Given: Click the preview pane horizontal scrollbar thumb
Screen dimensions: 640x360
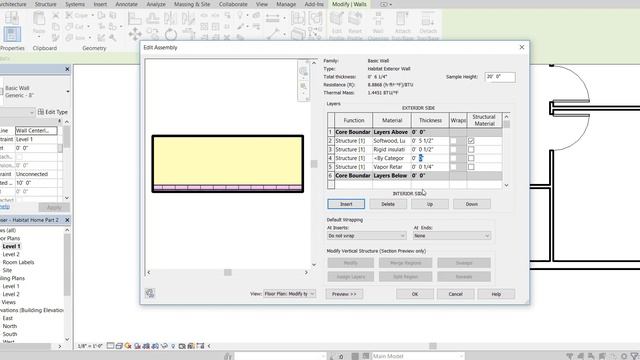Looking at the screenshot, I should [228, 272].
